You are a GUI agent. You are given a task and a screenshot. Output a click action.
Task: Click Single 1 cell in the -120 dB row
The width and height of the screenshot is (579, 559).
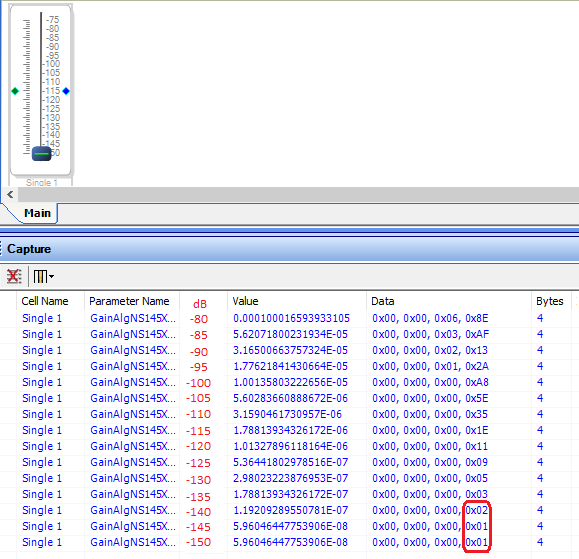42,446
